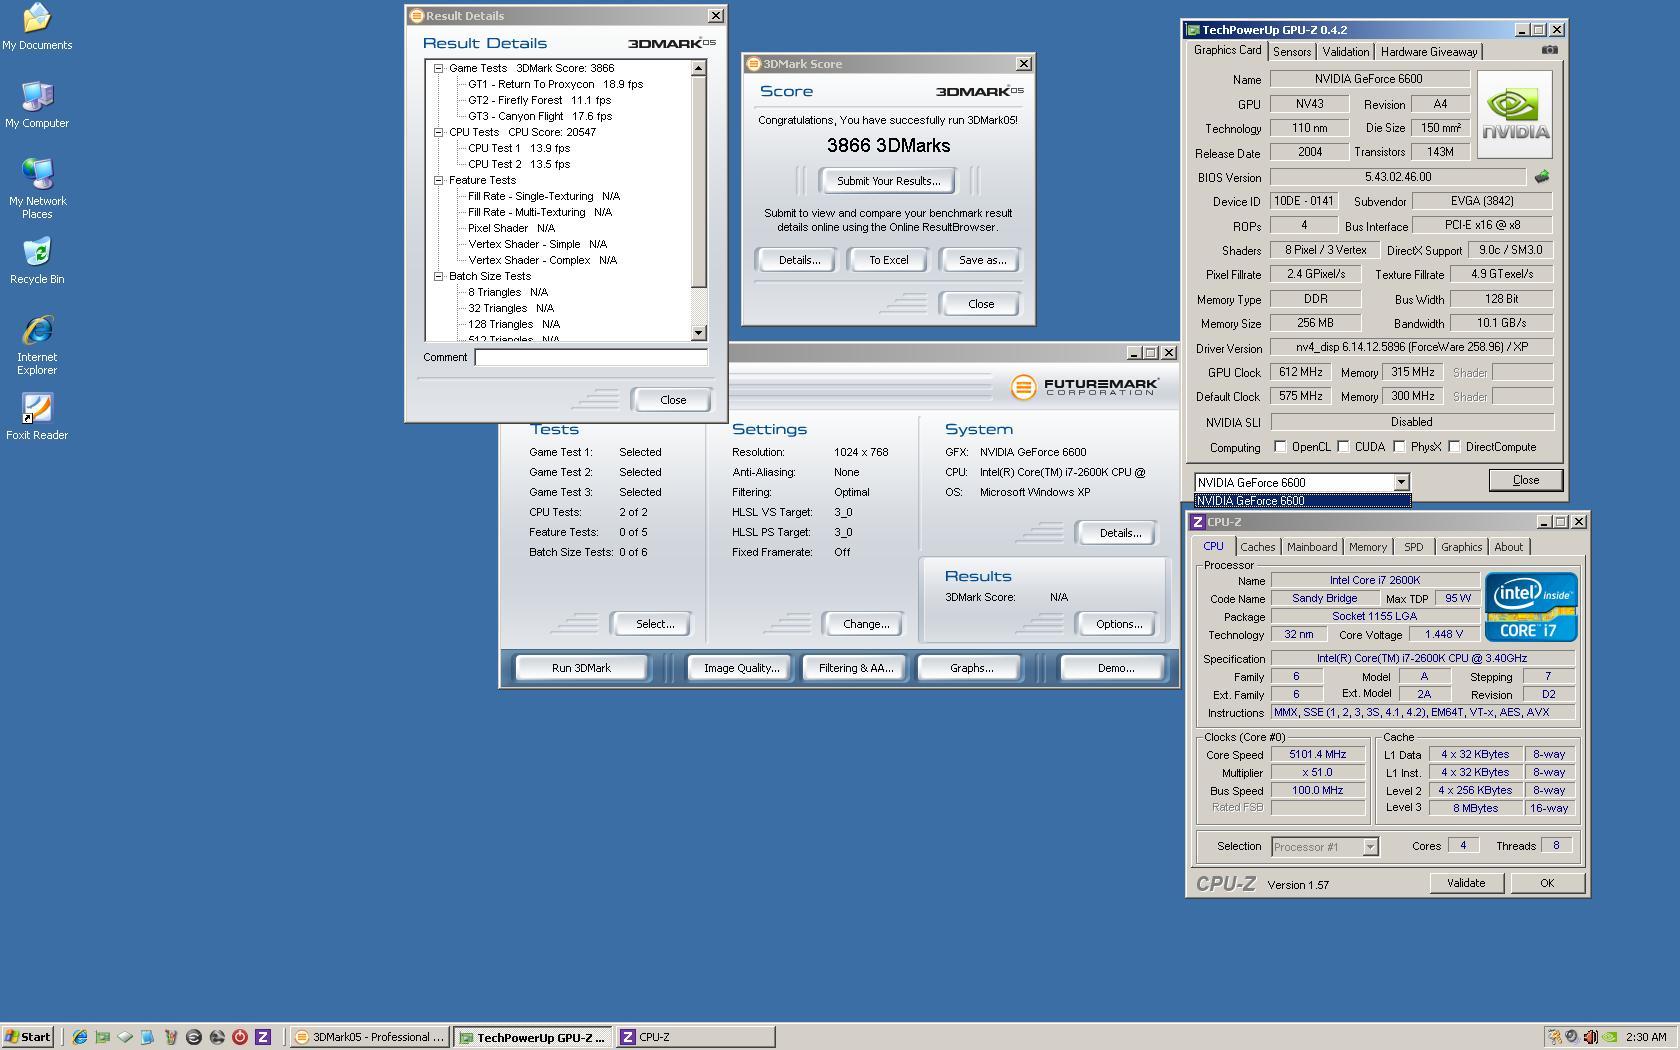Click the Intel Core i7 logo in CPU-Z
This screenshot has width=1680, height=1050.
click(x=1531, y=607)
